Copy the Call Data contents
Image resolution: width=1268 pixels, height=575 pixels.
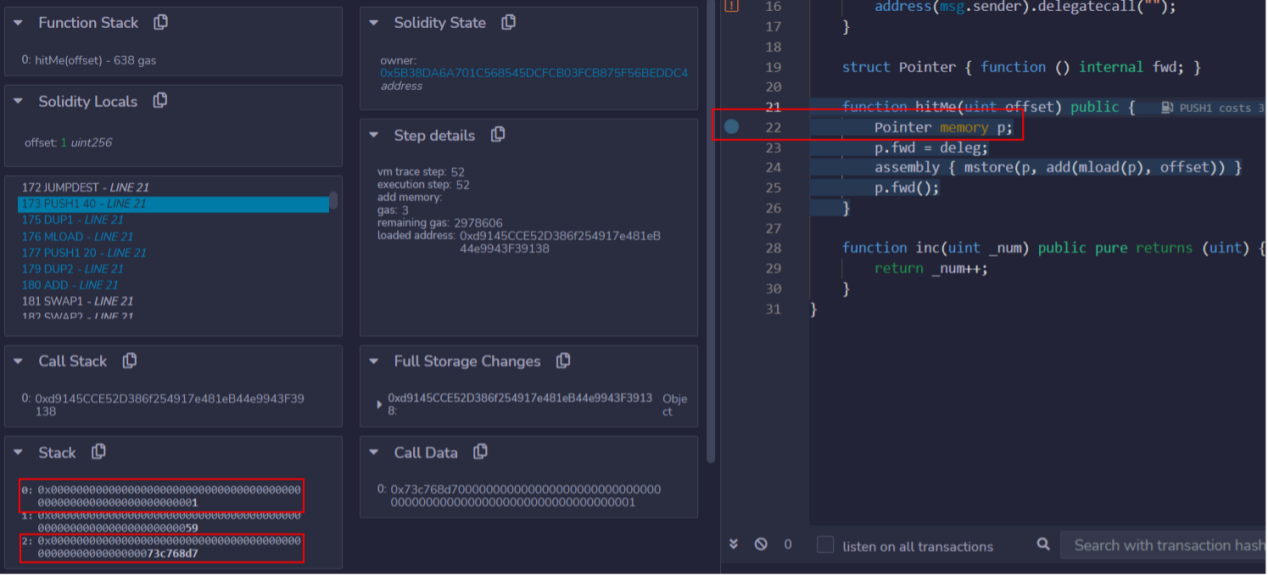tap(480, 452)
